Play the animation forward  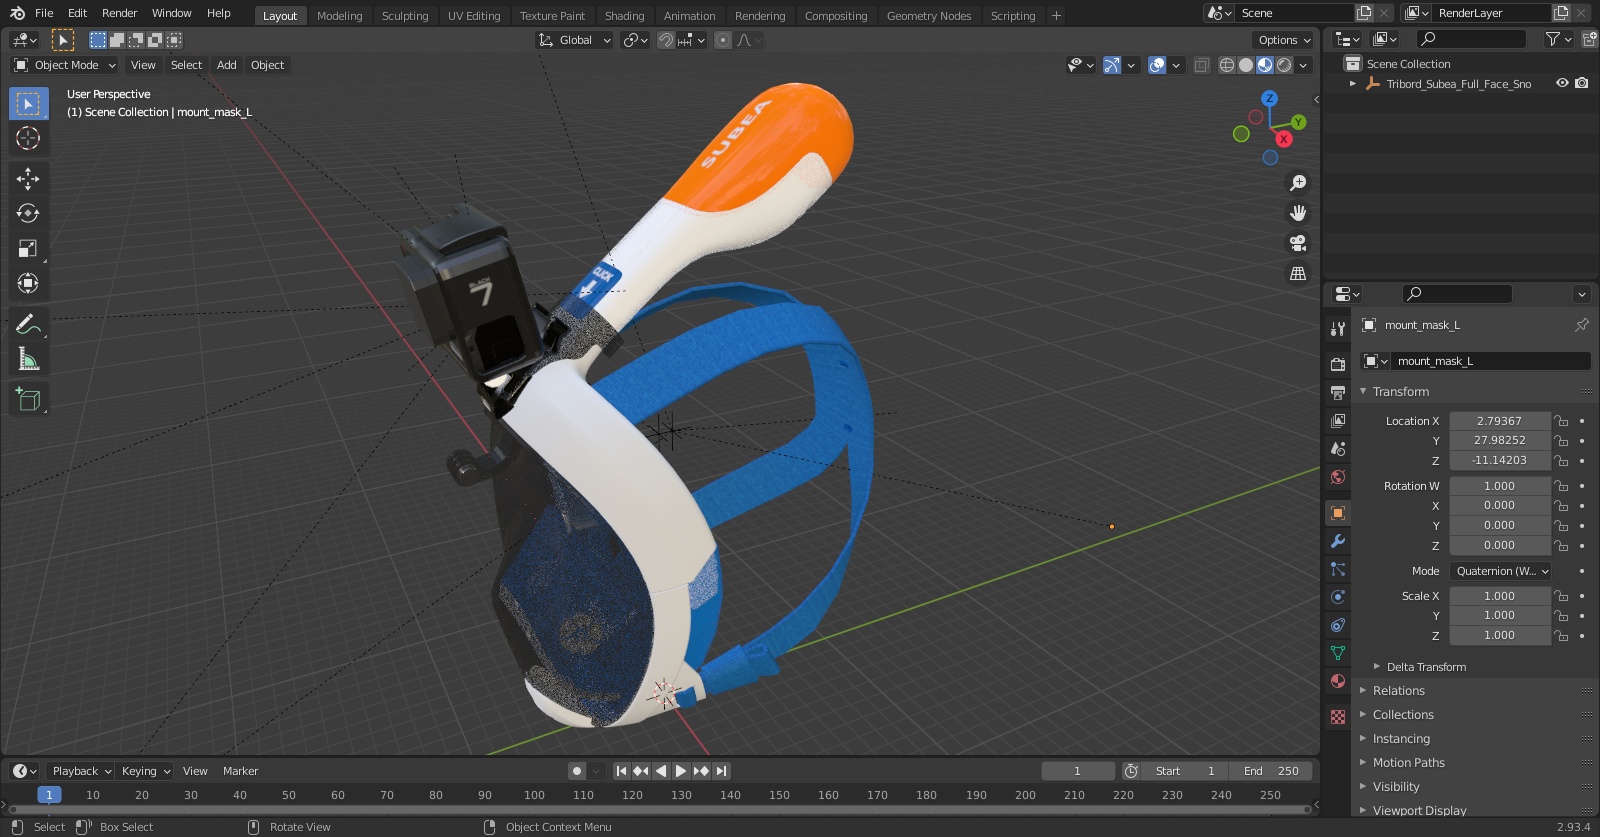click(681, 771)
